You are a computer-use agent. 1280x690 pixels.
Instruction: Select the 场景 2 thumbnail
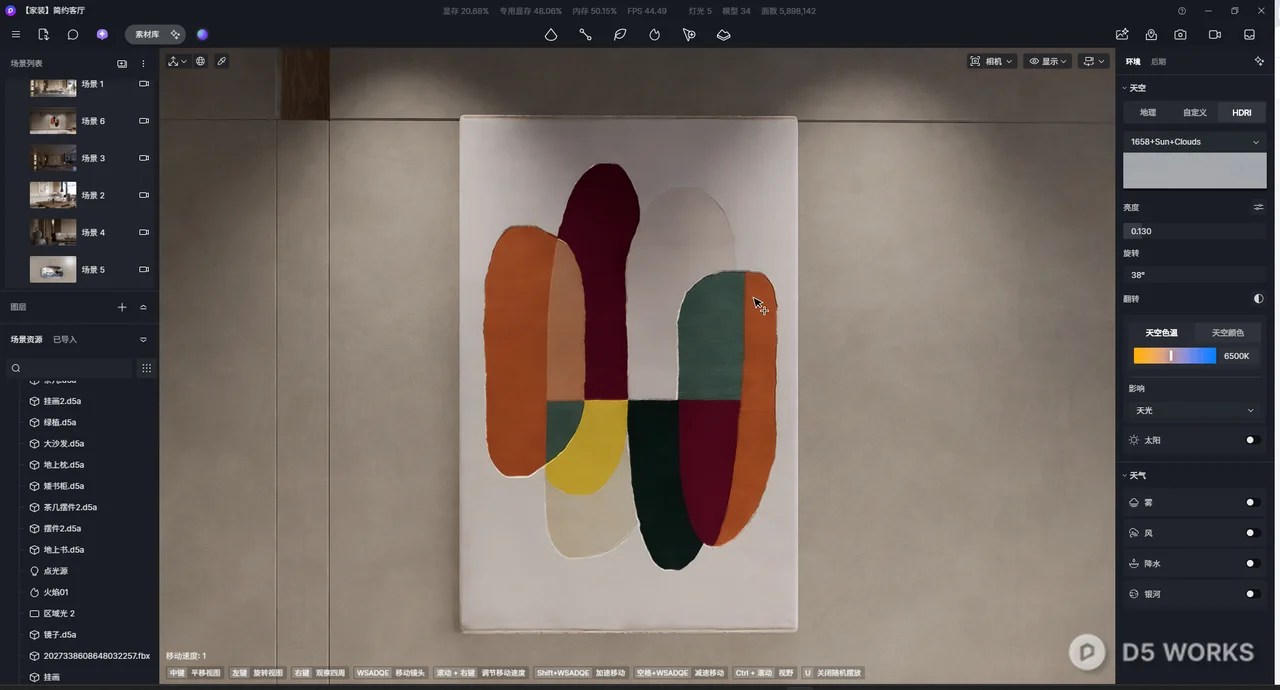(53, 195)
